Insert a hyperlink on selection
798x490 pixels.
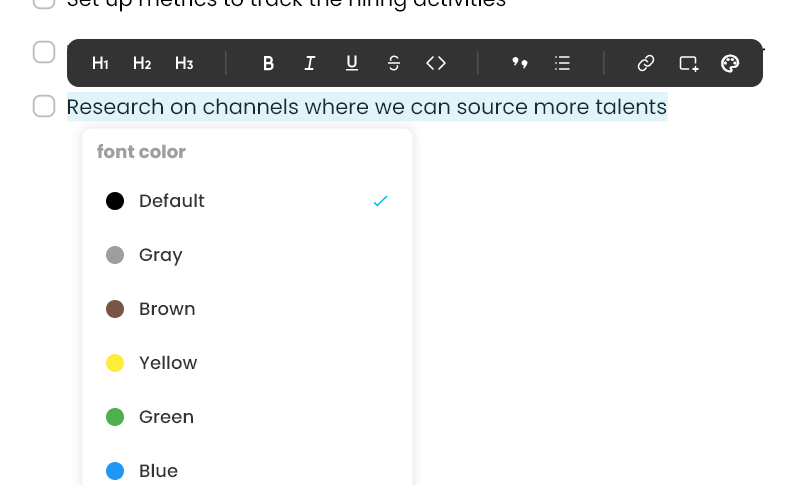click(x=646, y=63)
